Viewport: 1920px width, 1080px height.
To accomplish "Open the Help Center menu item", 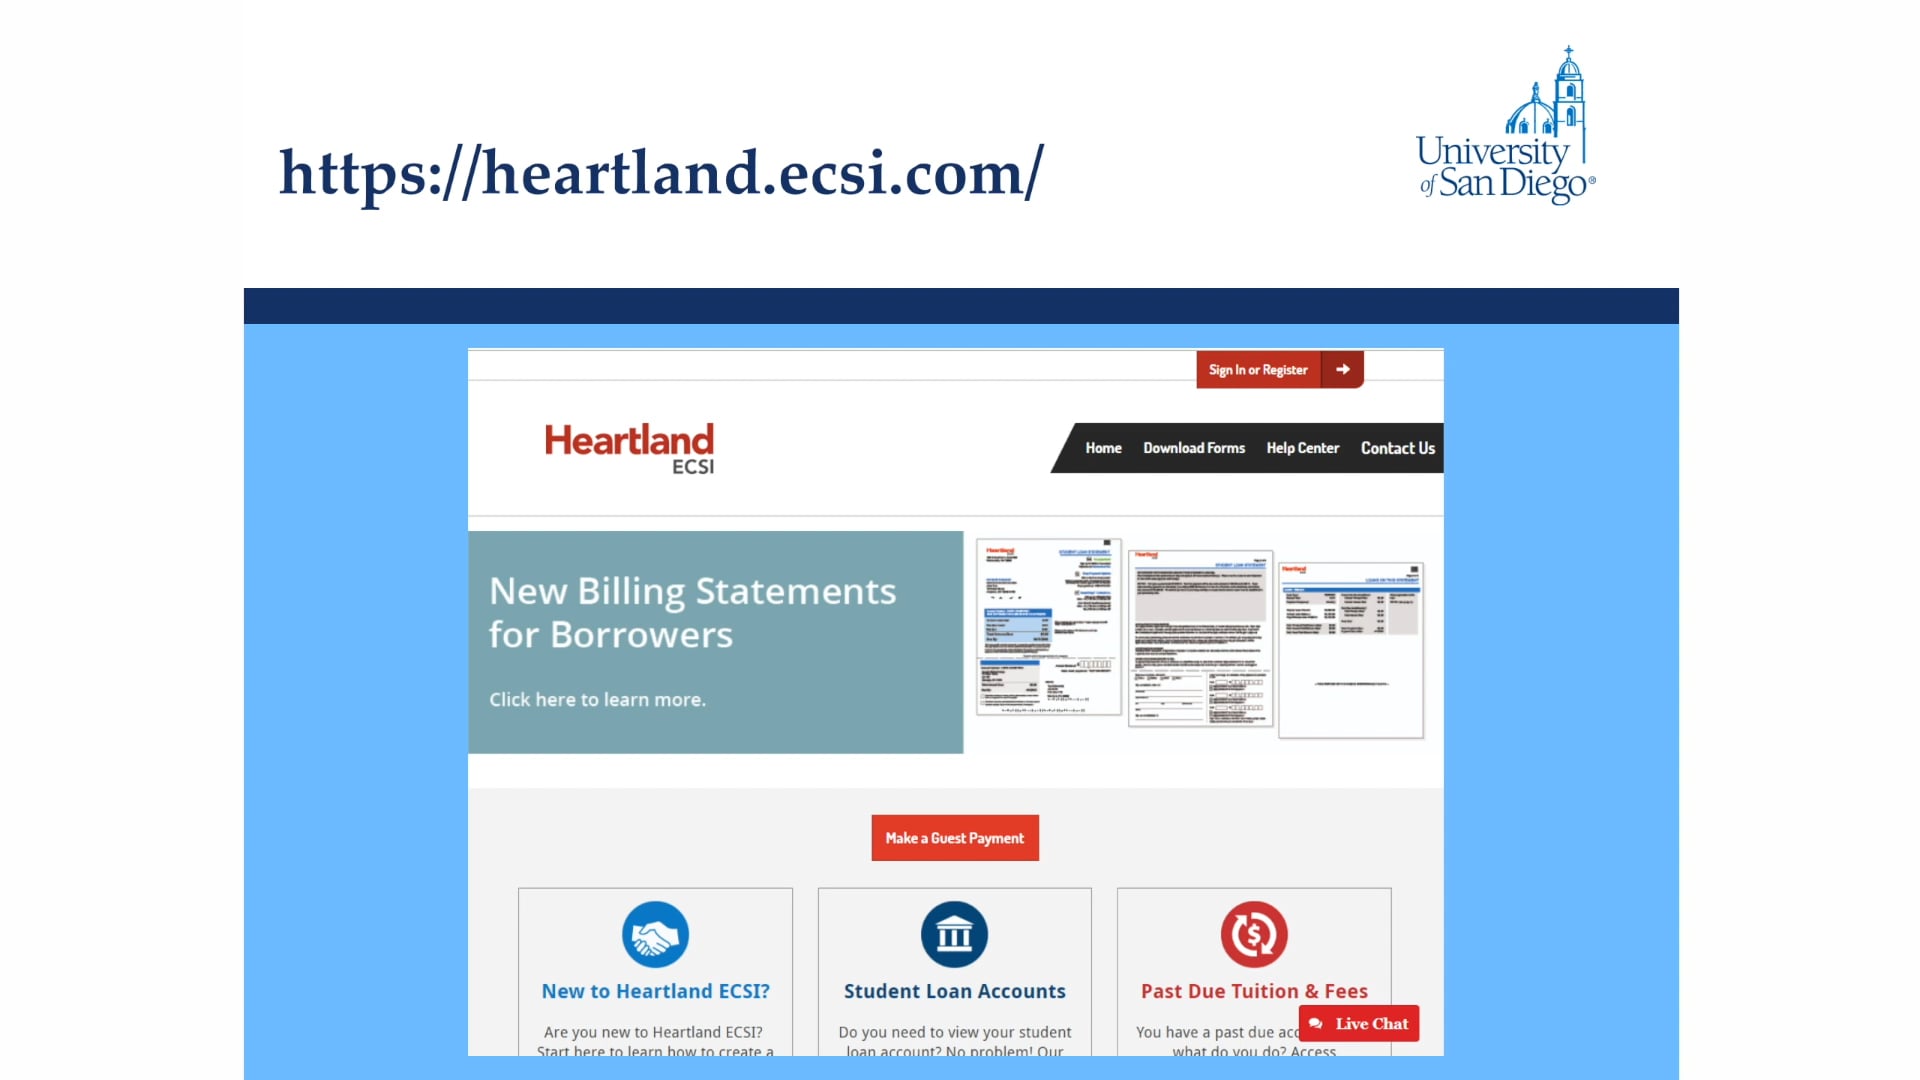I will click(1303, 448).
